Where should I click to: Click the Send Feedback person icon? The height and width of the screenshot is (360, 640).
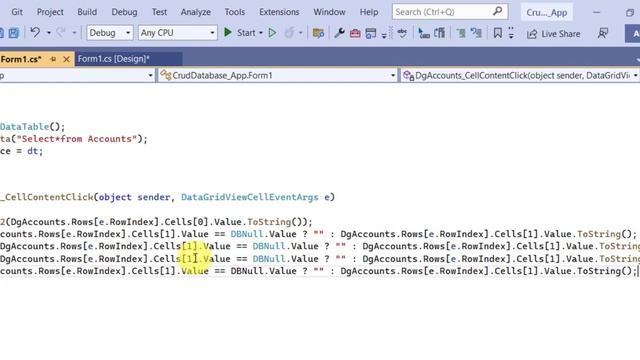coord(603,33)
